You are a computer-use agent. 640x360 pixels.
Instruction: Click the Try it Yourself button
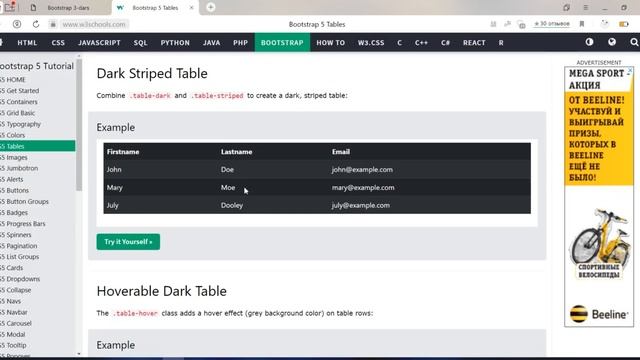[x=128, y=242]
